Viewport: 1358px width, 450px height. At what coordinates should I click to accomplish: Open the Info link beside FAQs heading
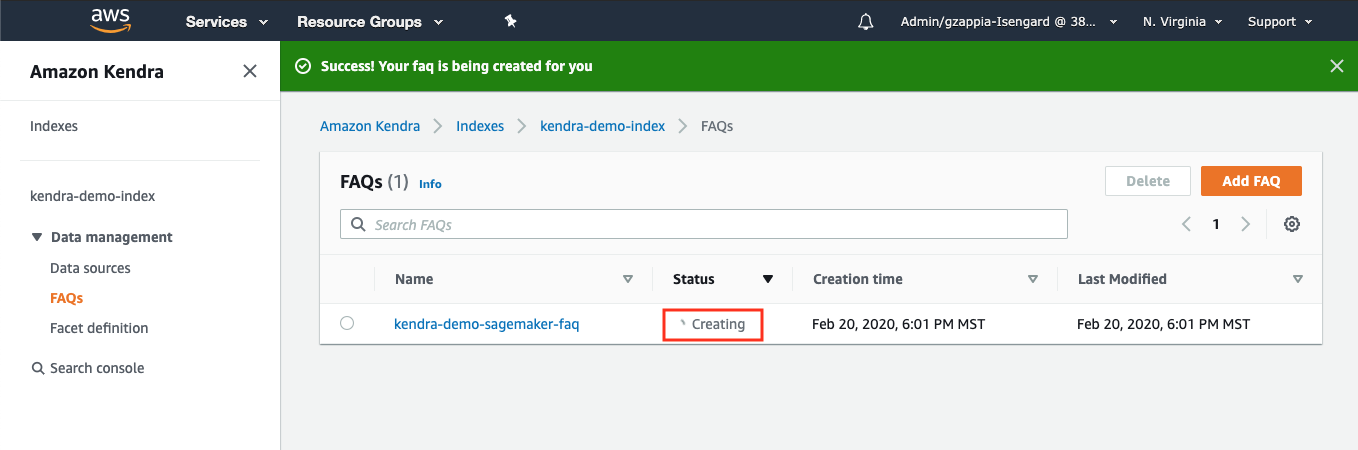tap(430, 184)
